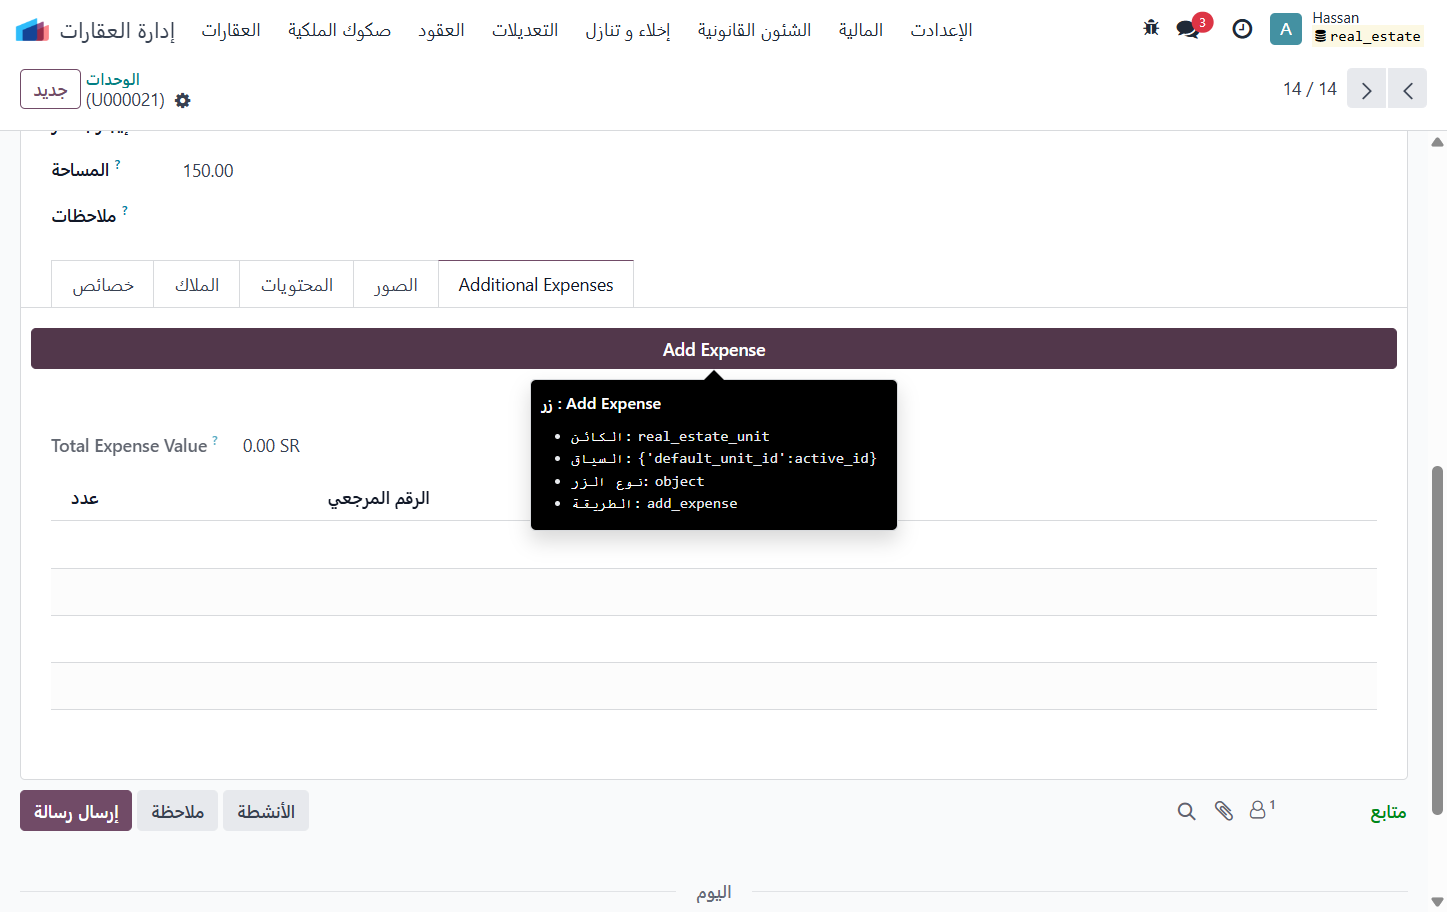Click the جديد new record button
This screenshot has width=1447, height=912.
pos(50,89)
